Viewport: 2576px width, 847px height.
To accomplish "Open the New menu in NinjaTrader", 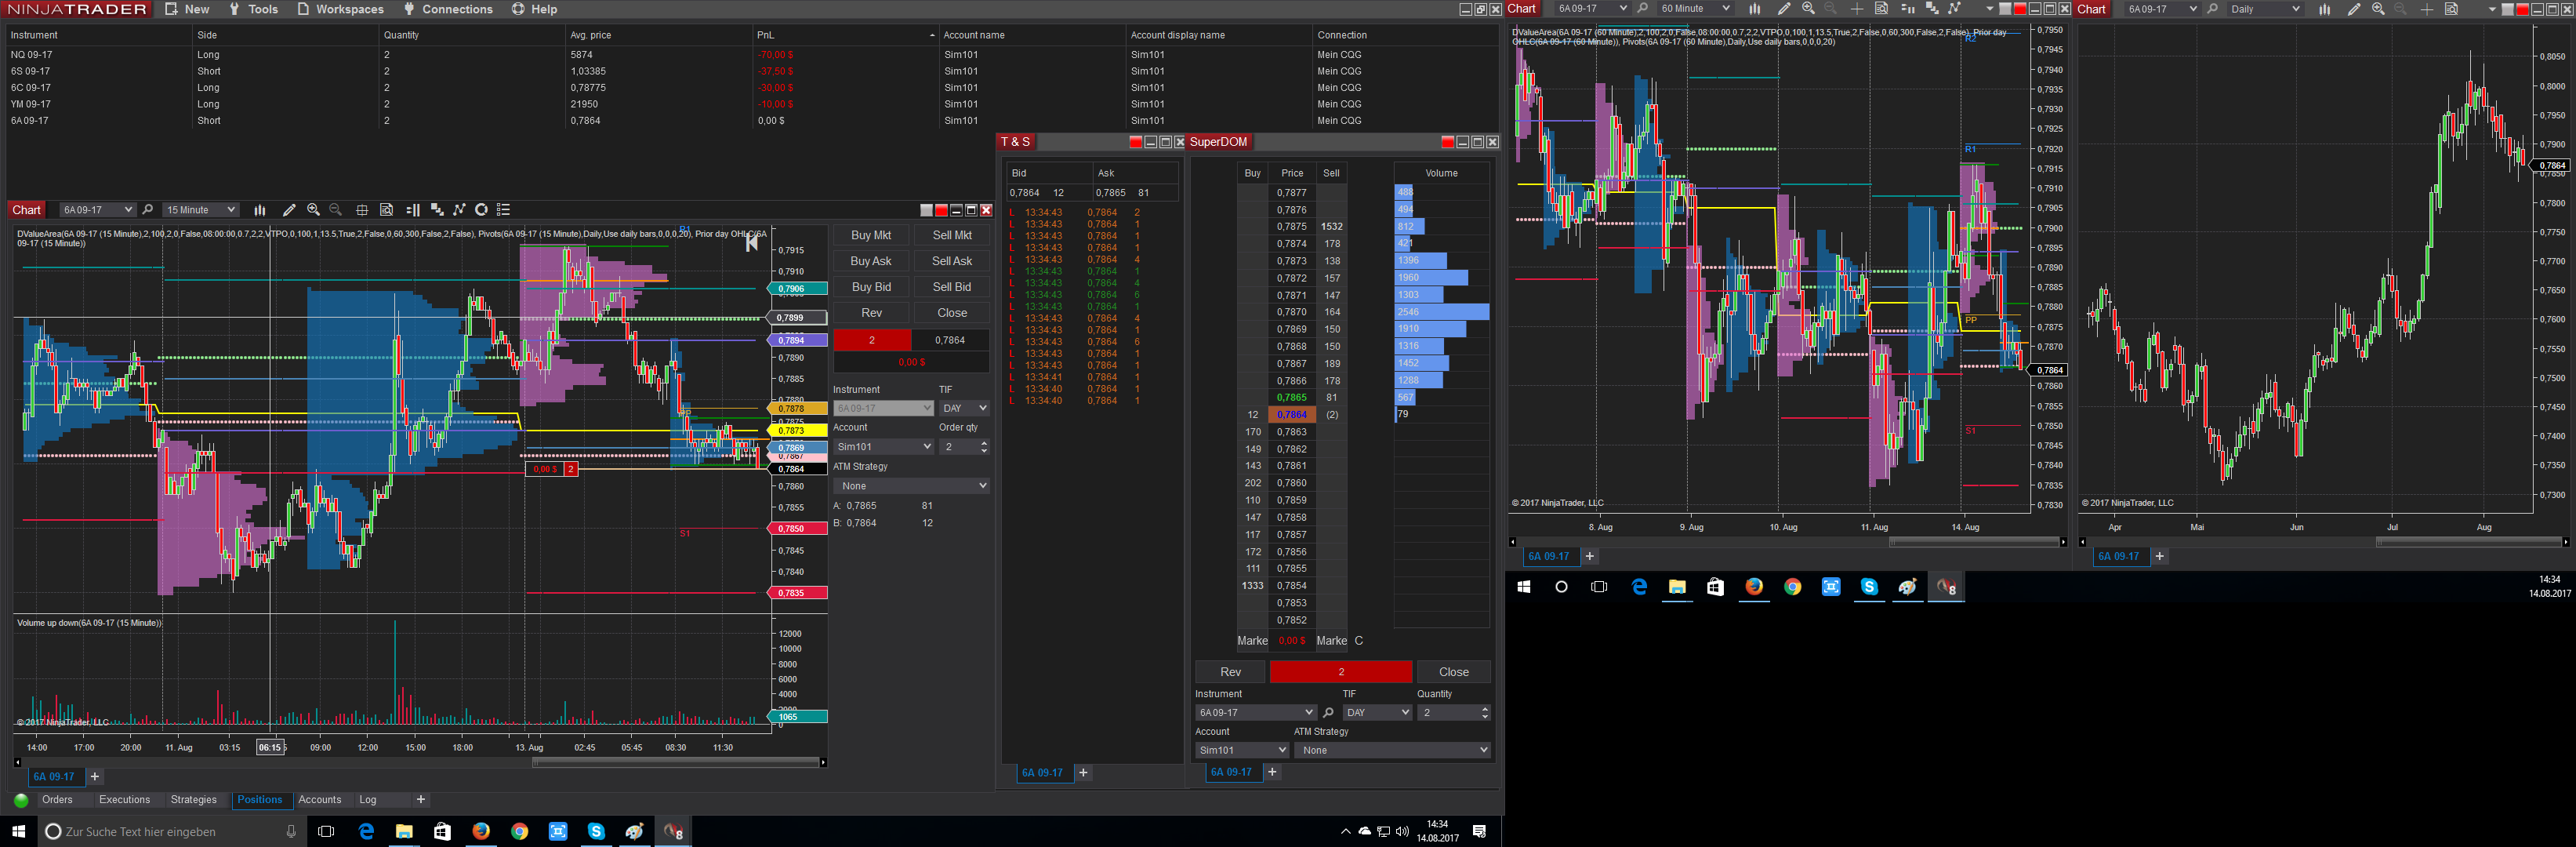I will 187,9.
